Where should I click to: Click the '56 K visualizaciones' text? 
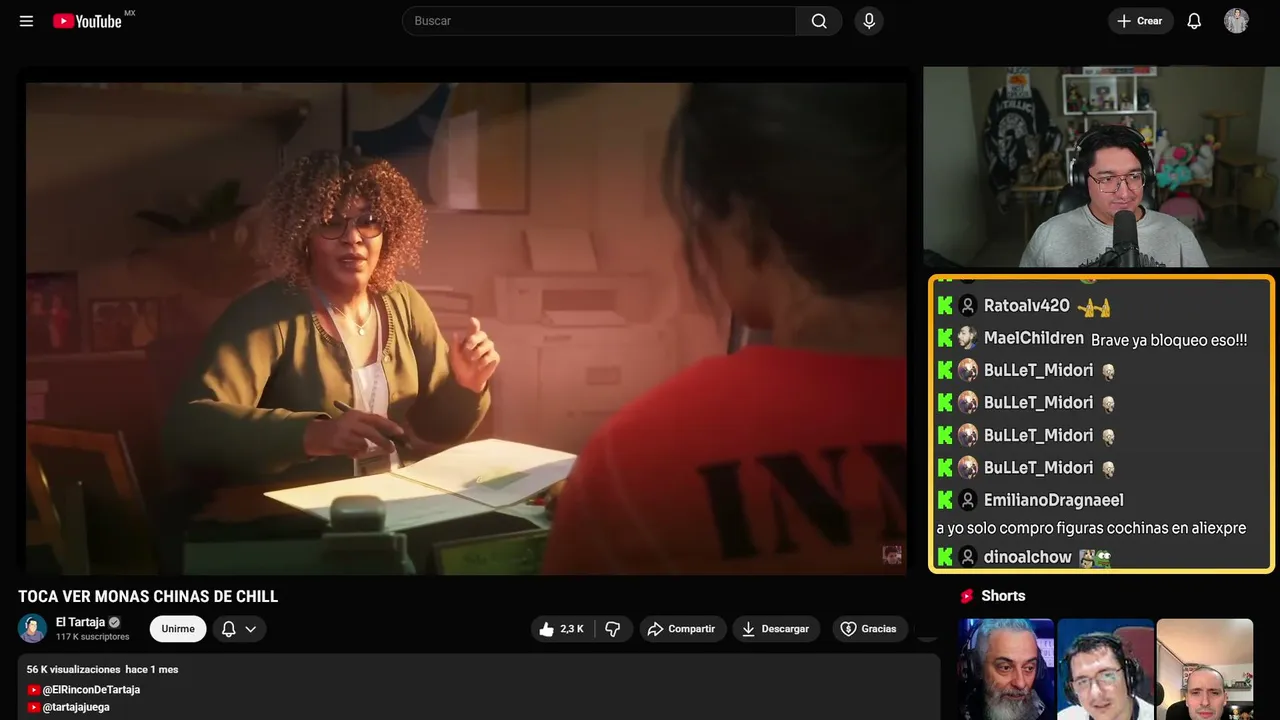coord(73,670)
